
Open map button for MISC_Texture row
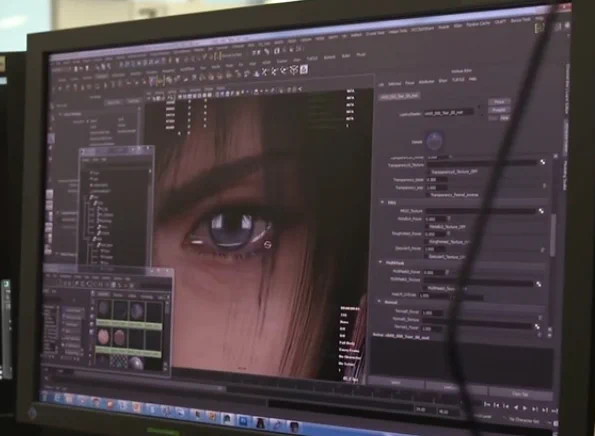tap(541, 211)
